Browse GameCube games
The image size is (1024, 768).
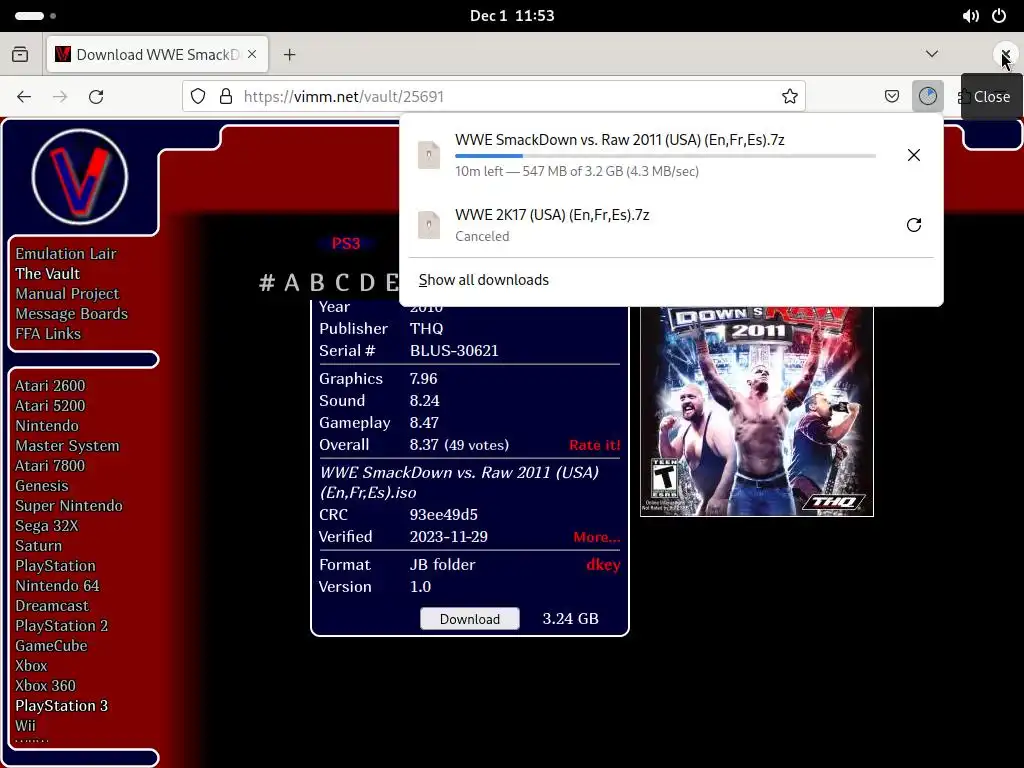tap(52, 646)
